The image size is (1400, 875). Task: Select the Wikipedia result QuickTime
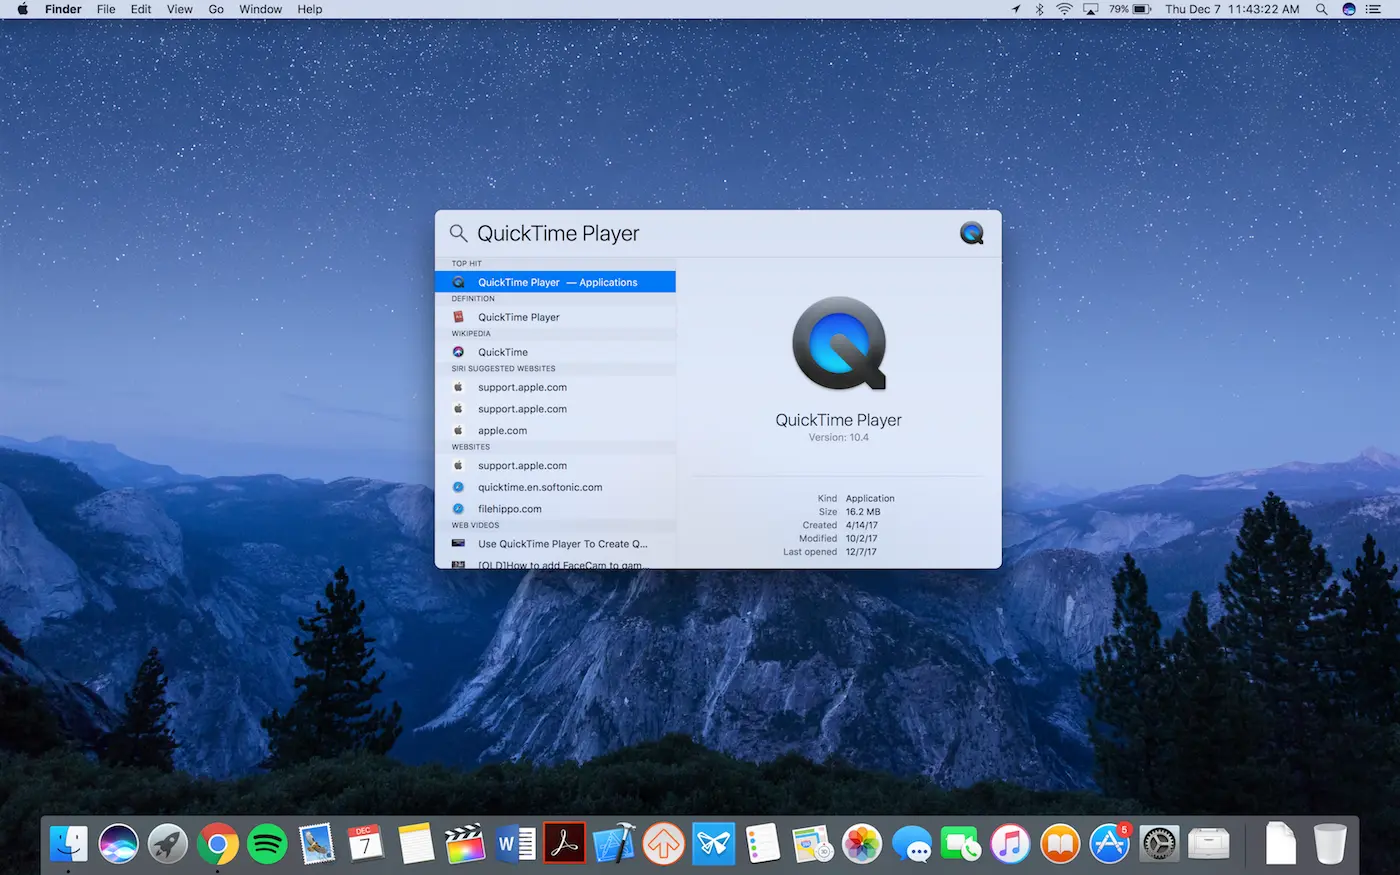555,352
